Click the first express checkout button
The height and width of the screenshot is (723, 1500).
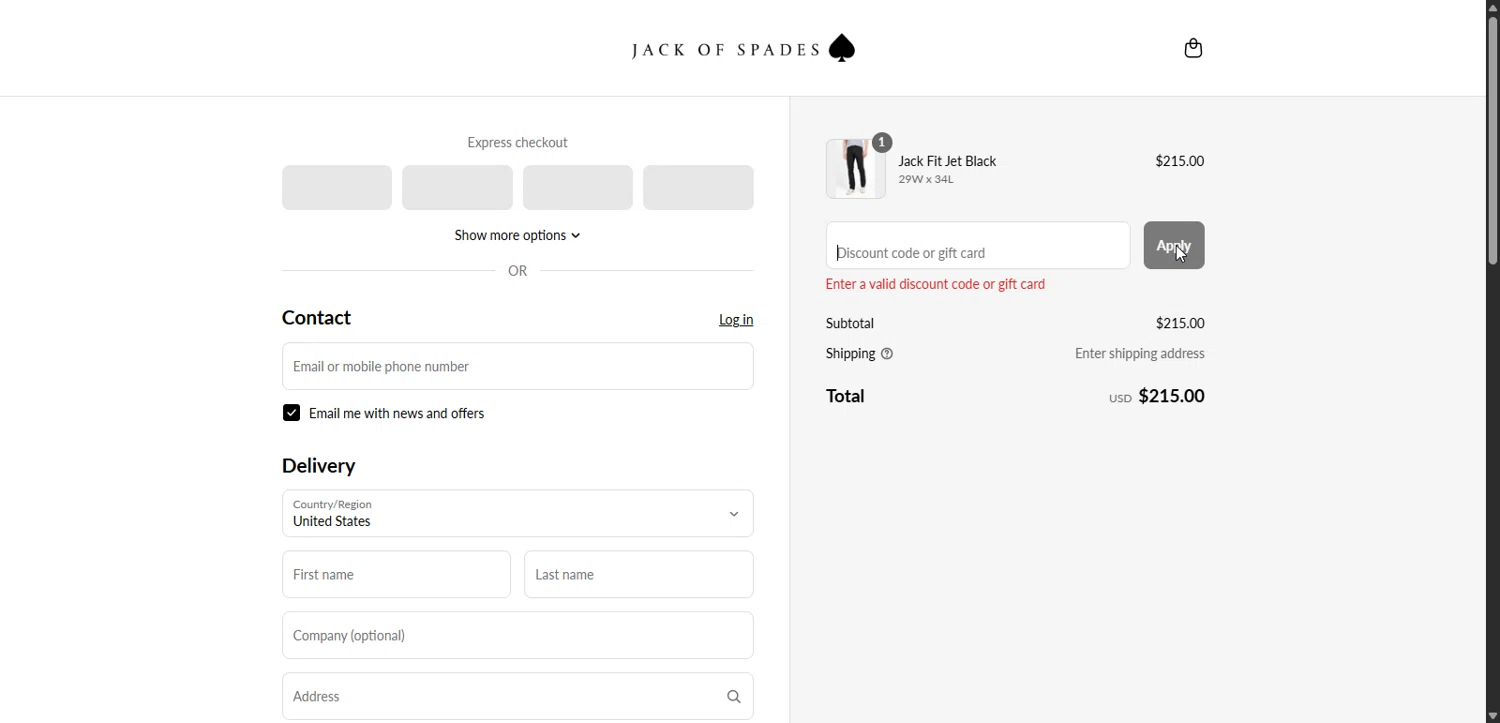337,188
